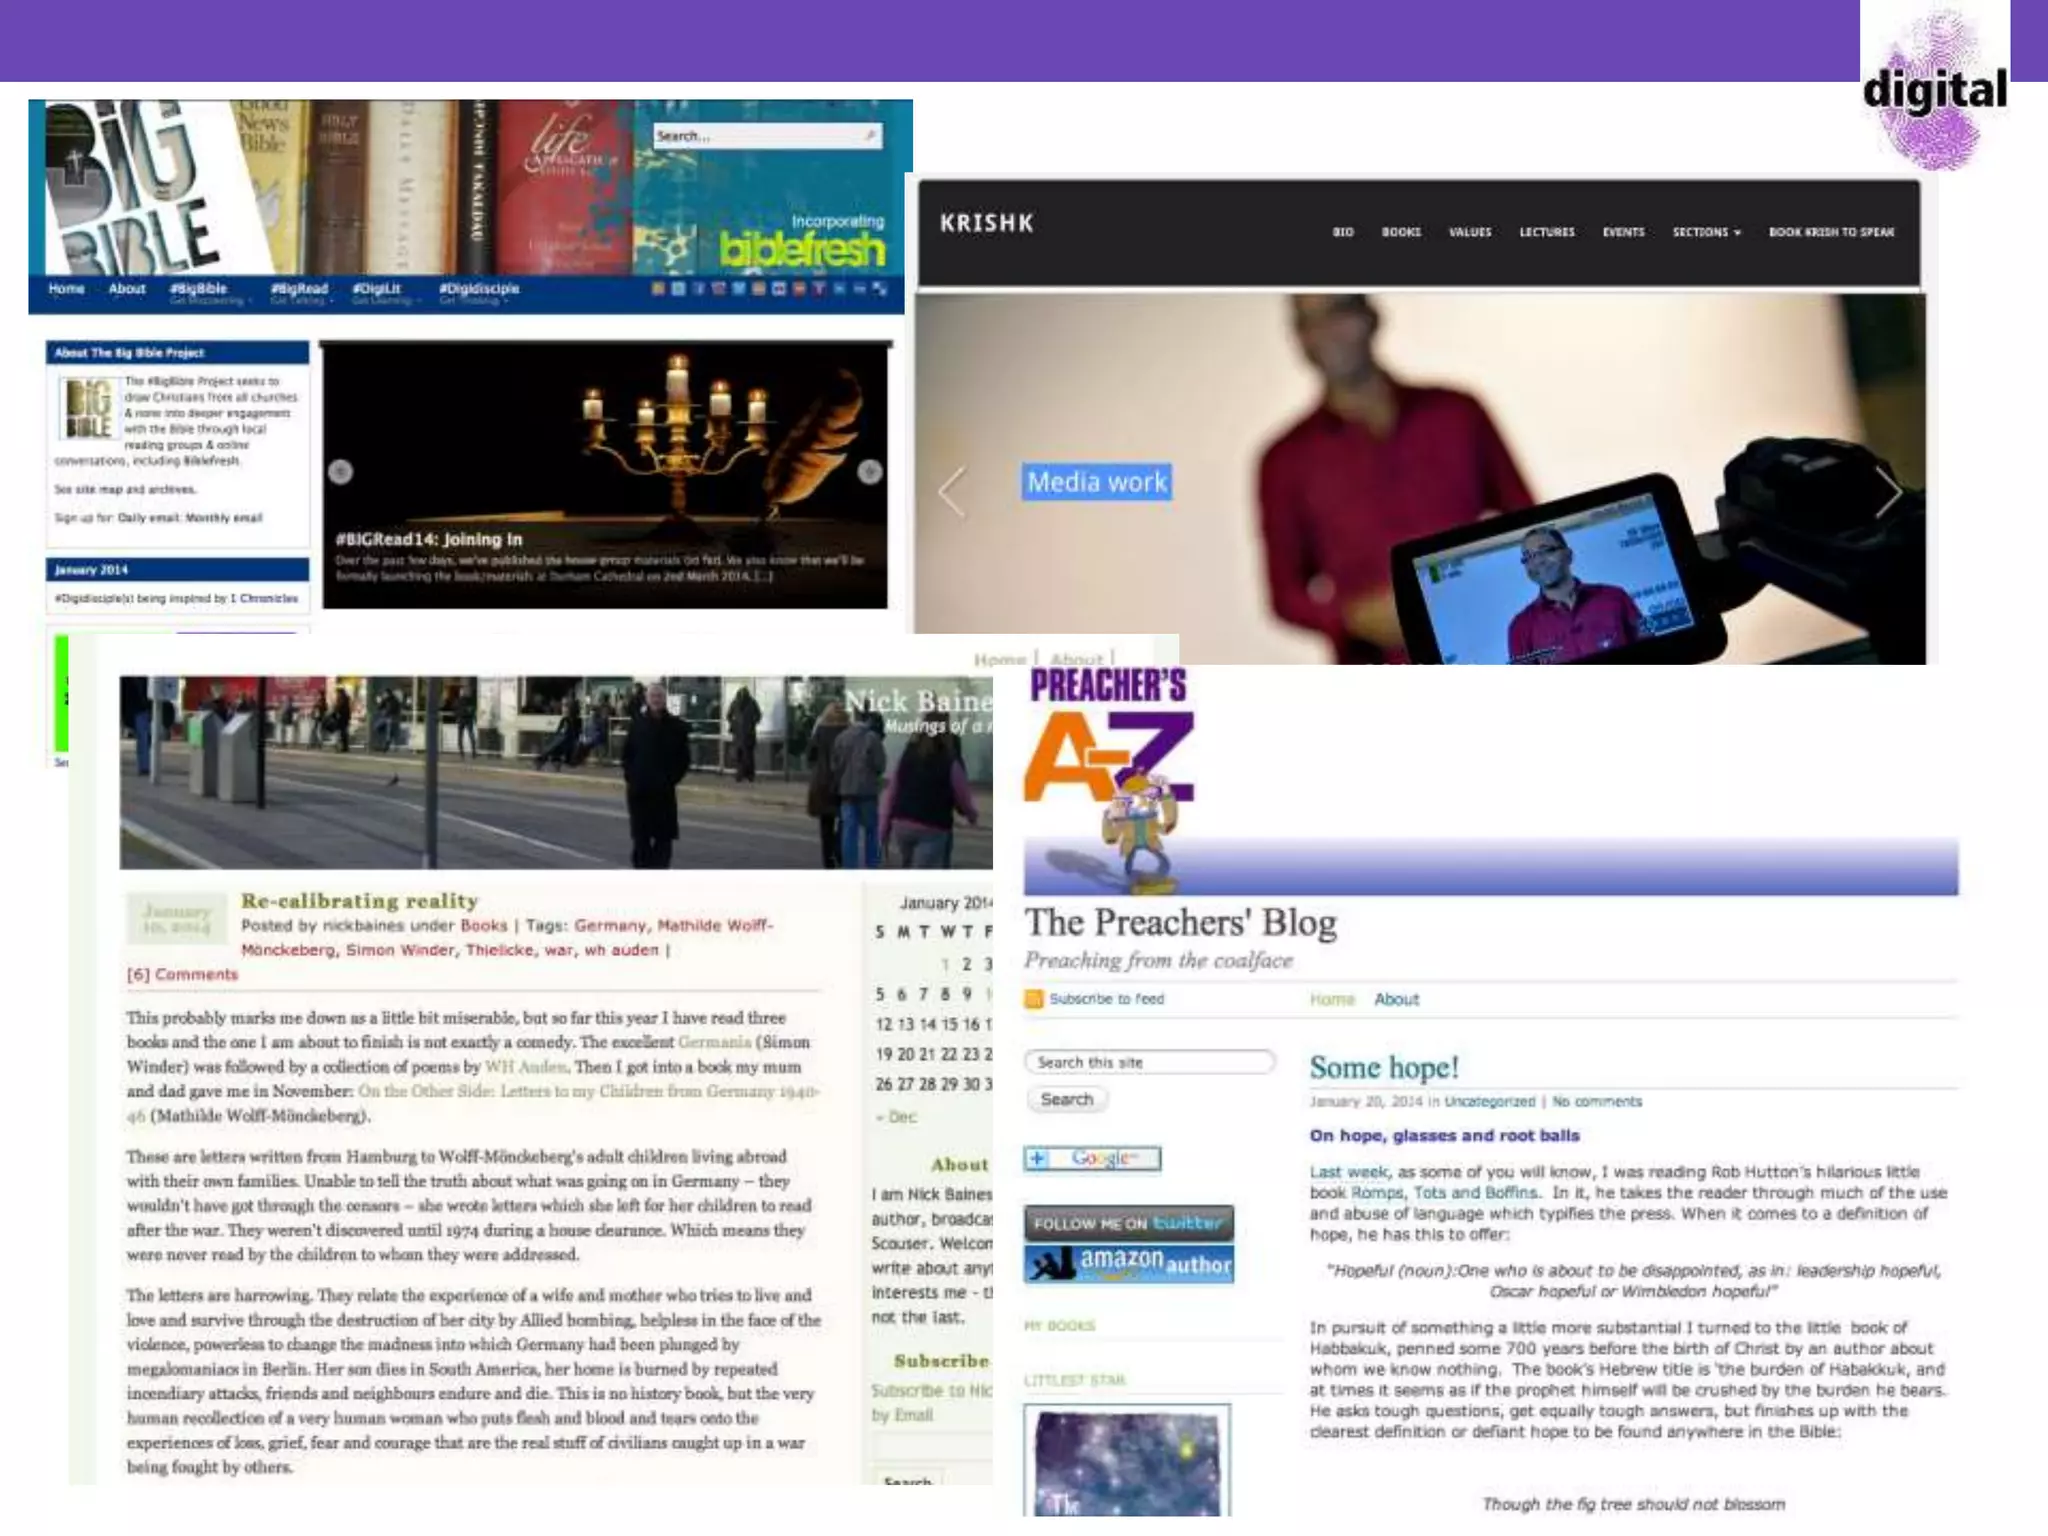The image size is (2048, 1536).
Task: Click the Amazon author badge
Action: [1128, 1264]
